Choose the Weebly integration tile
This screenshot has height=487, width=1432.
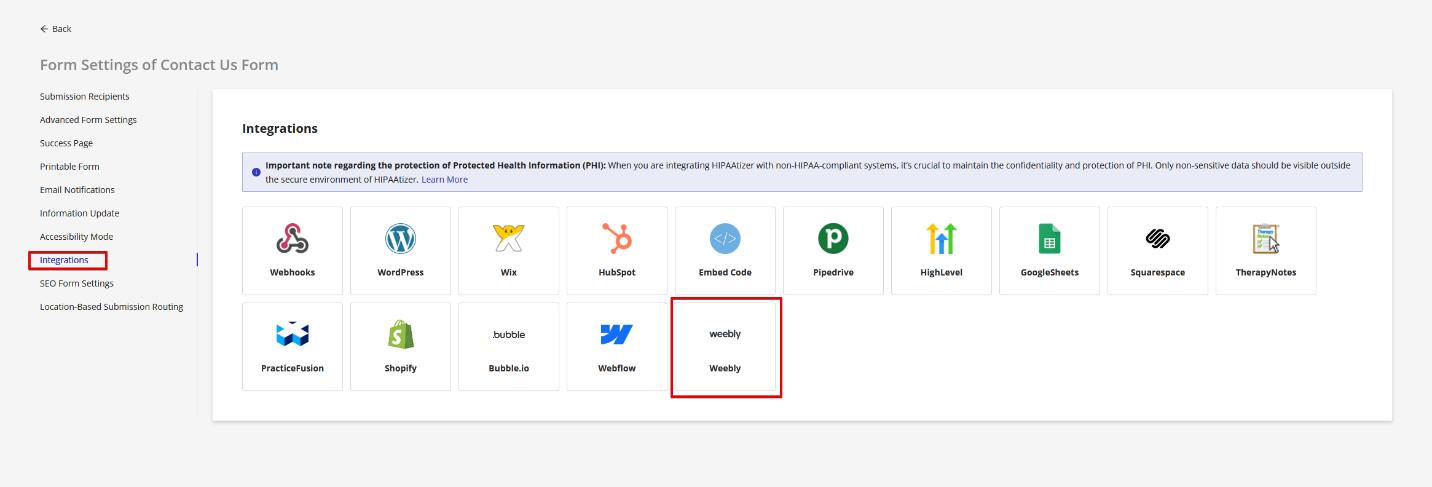(725, 346)
